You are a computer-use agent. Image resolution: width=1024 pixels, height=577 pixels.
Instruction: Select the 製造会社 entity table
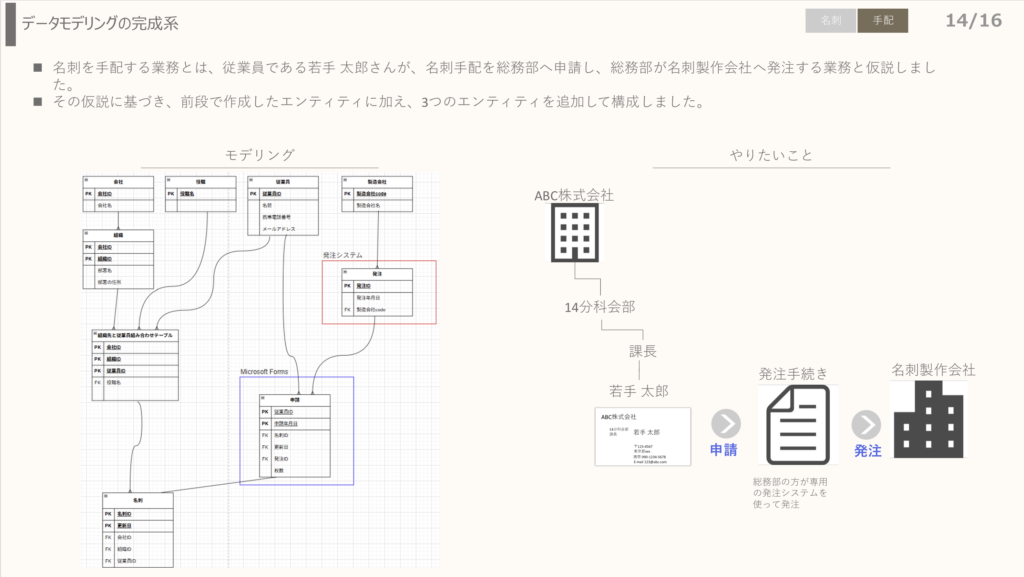377,193
